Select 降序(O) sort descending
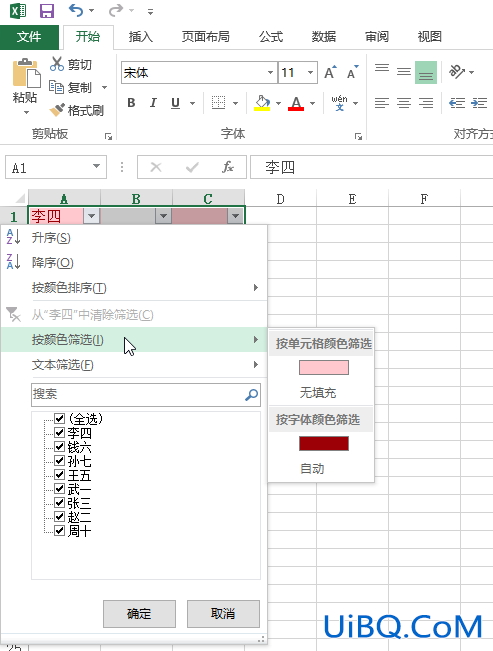 134,262
